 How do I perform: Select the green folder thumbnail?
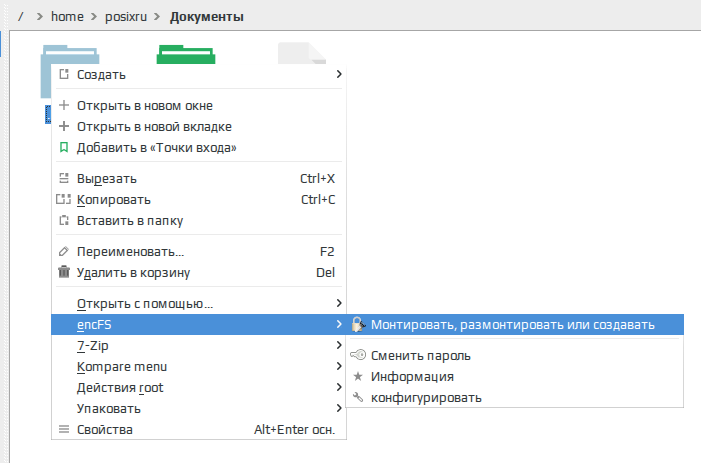[186, 54]
